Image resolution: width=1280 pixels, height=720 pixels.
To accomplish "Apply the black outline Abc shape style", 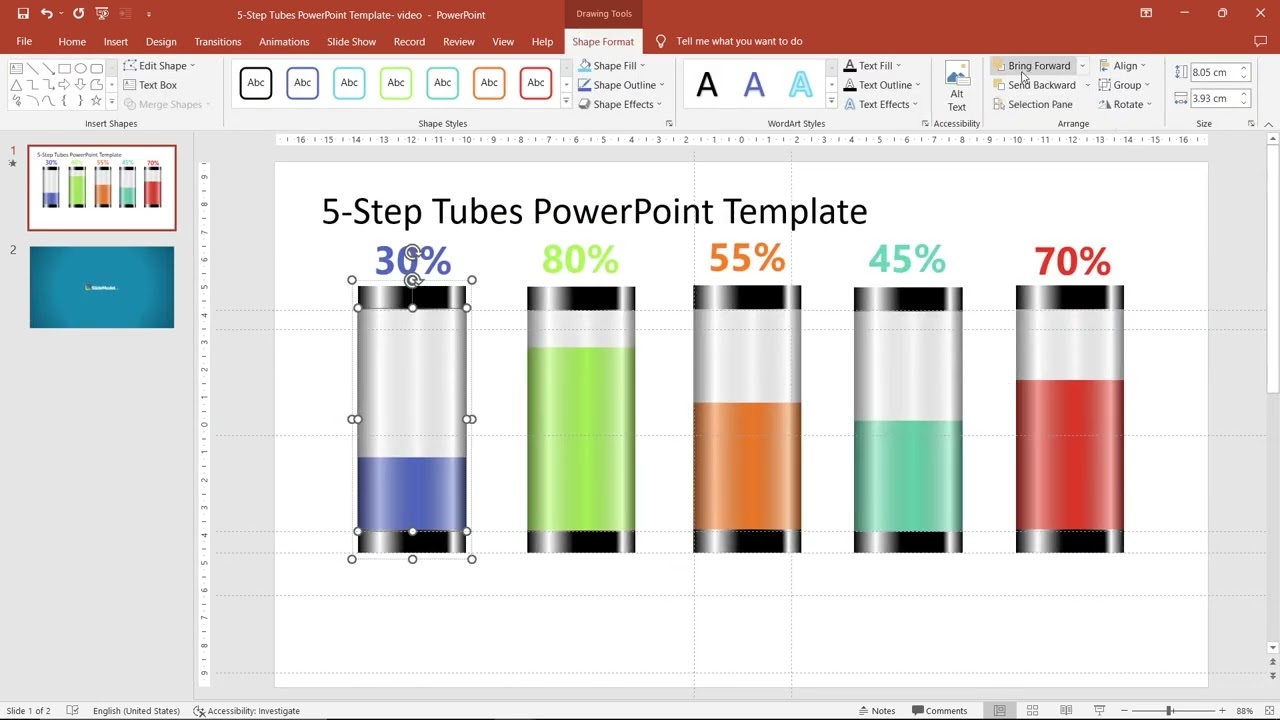I will pyautogui.click(x=256, y=83).
